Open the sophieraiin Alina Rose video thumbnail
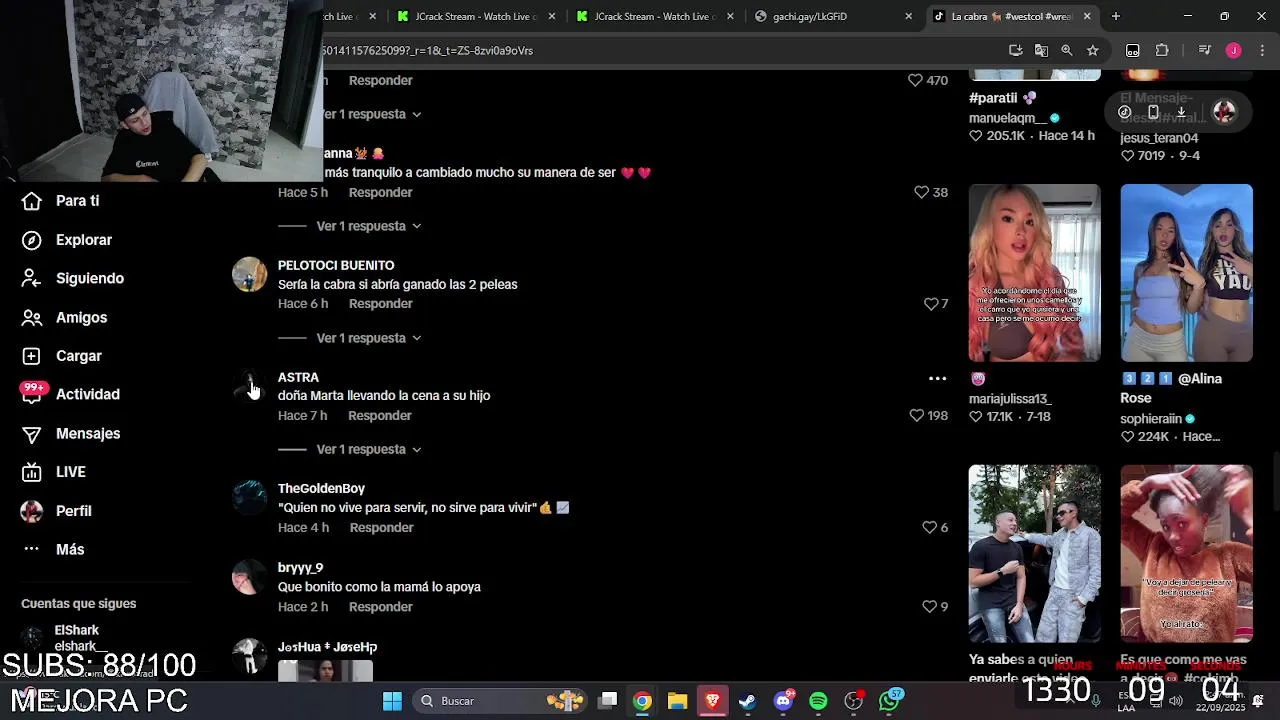Viewport: 1280px width, 720px height. click(x=1186, y=272)
